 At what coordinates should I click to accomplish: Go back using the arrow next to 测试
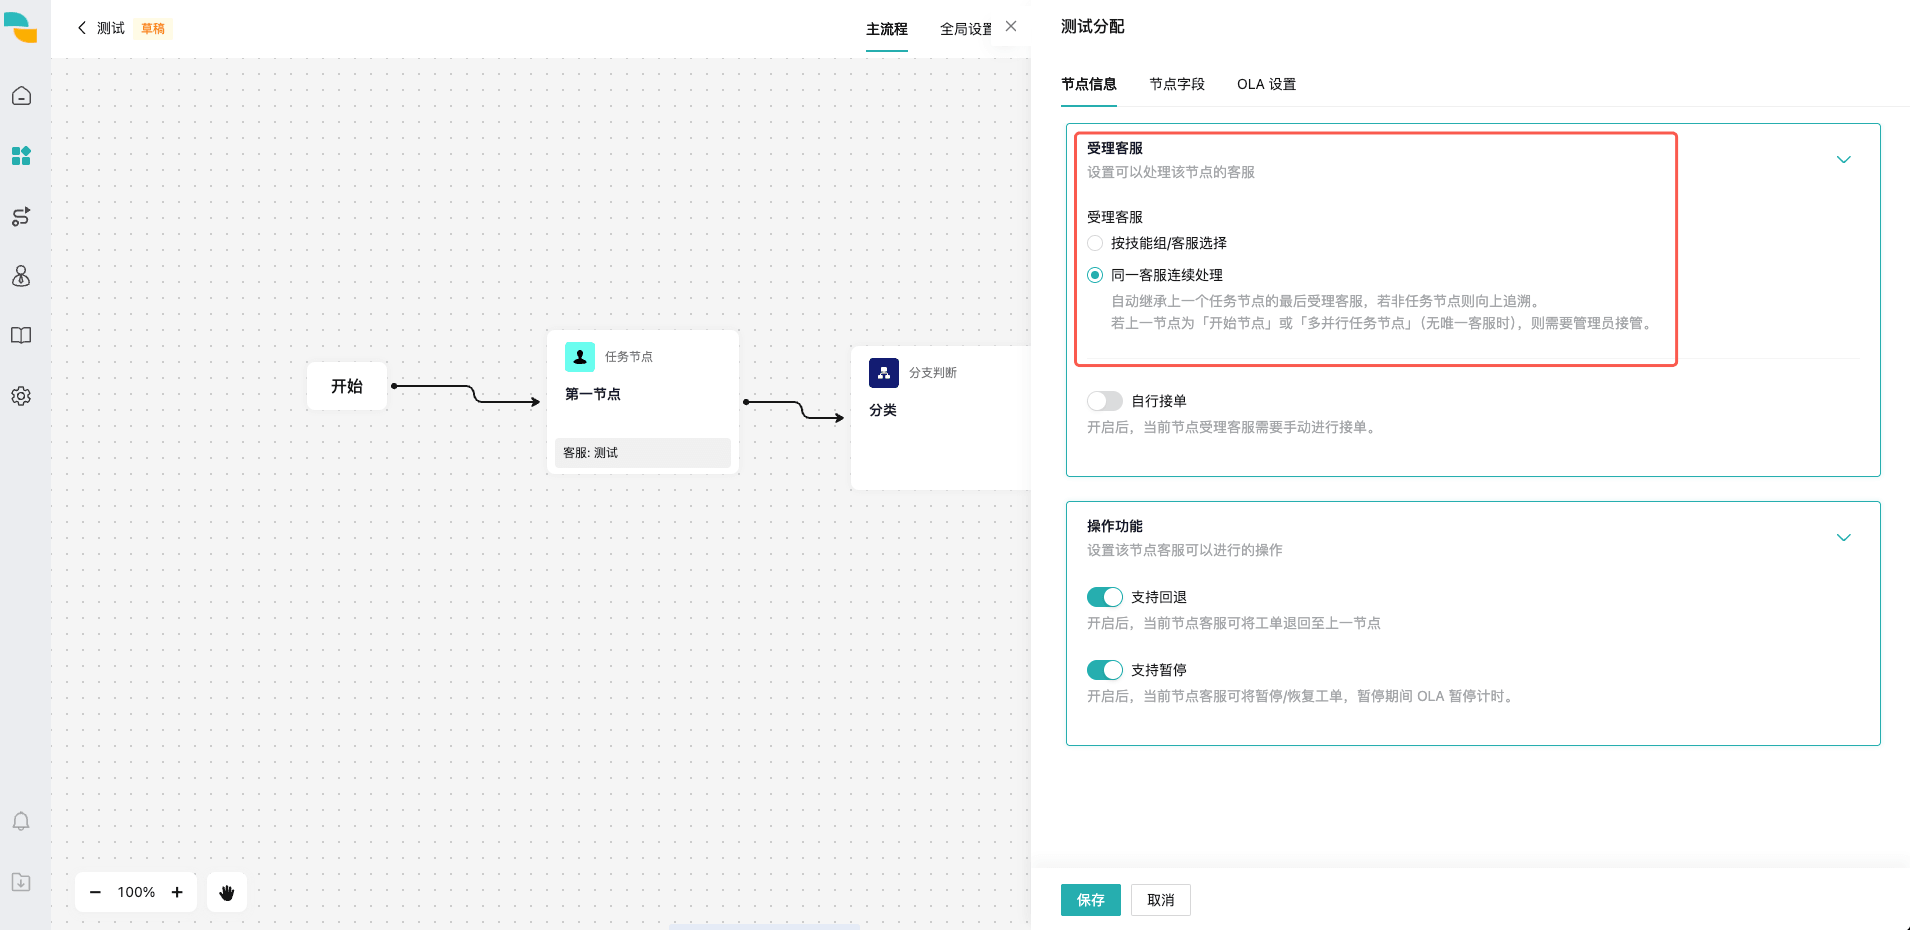coord(82,28)
